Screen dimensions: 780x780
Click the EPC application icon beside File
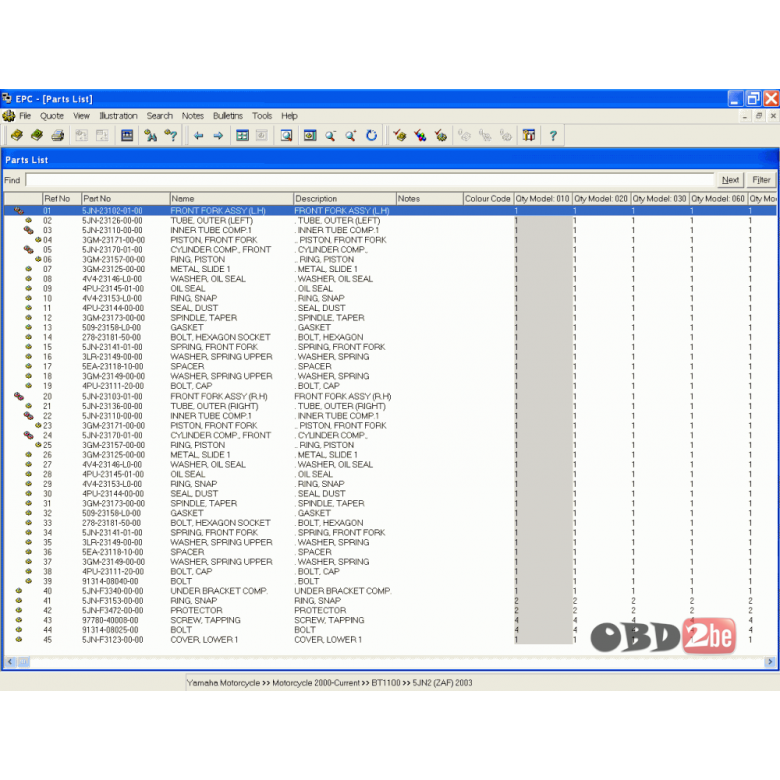tap(8, 116)
